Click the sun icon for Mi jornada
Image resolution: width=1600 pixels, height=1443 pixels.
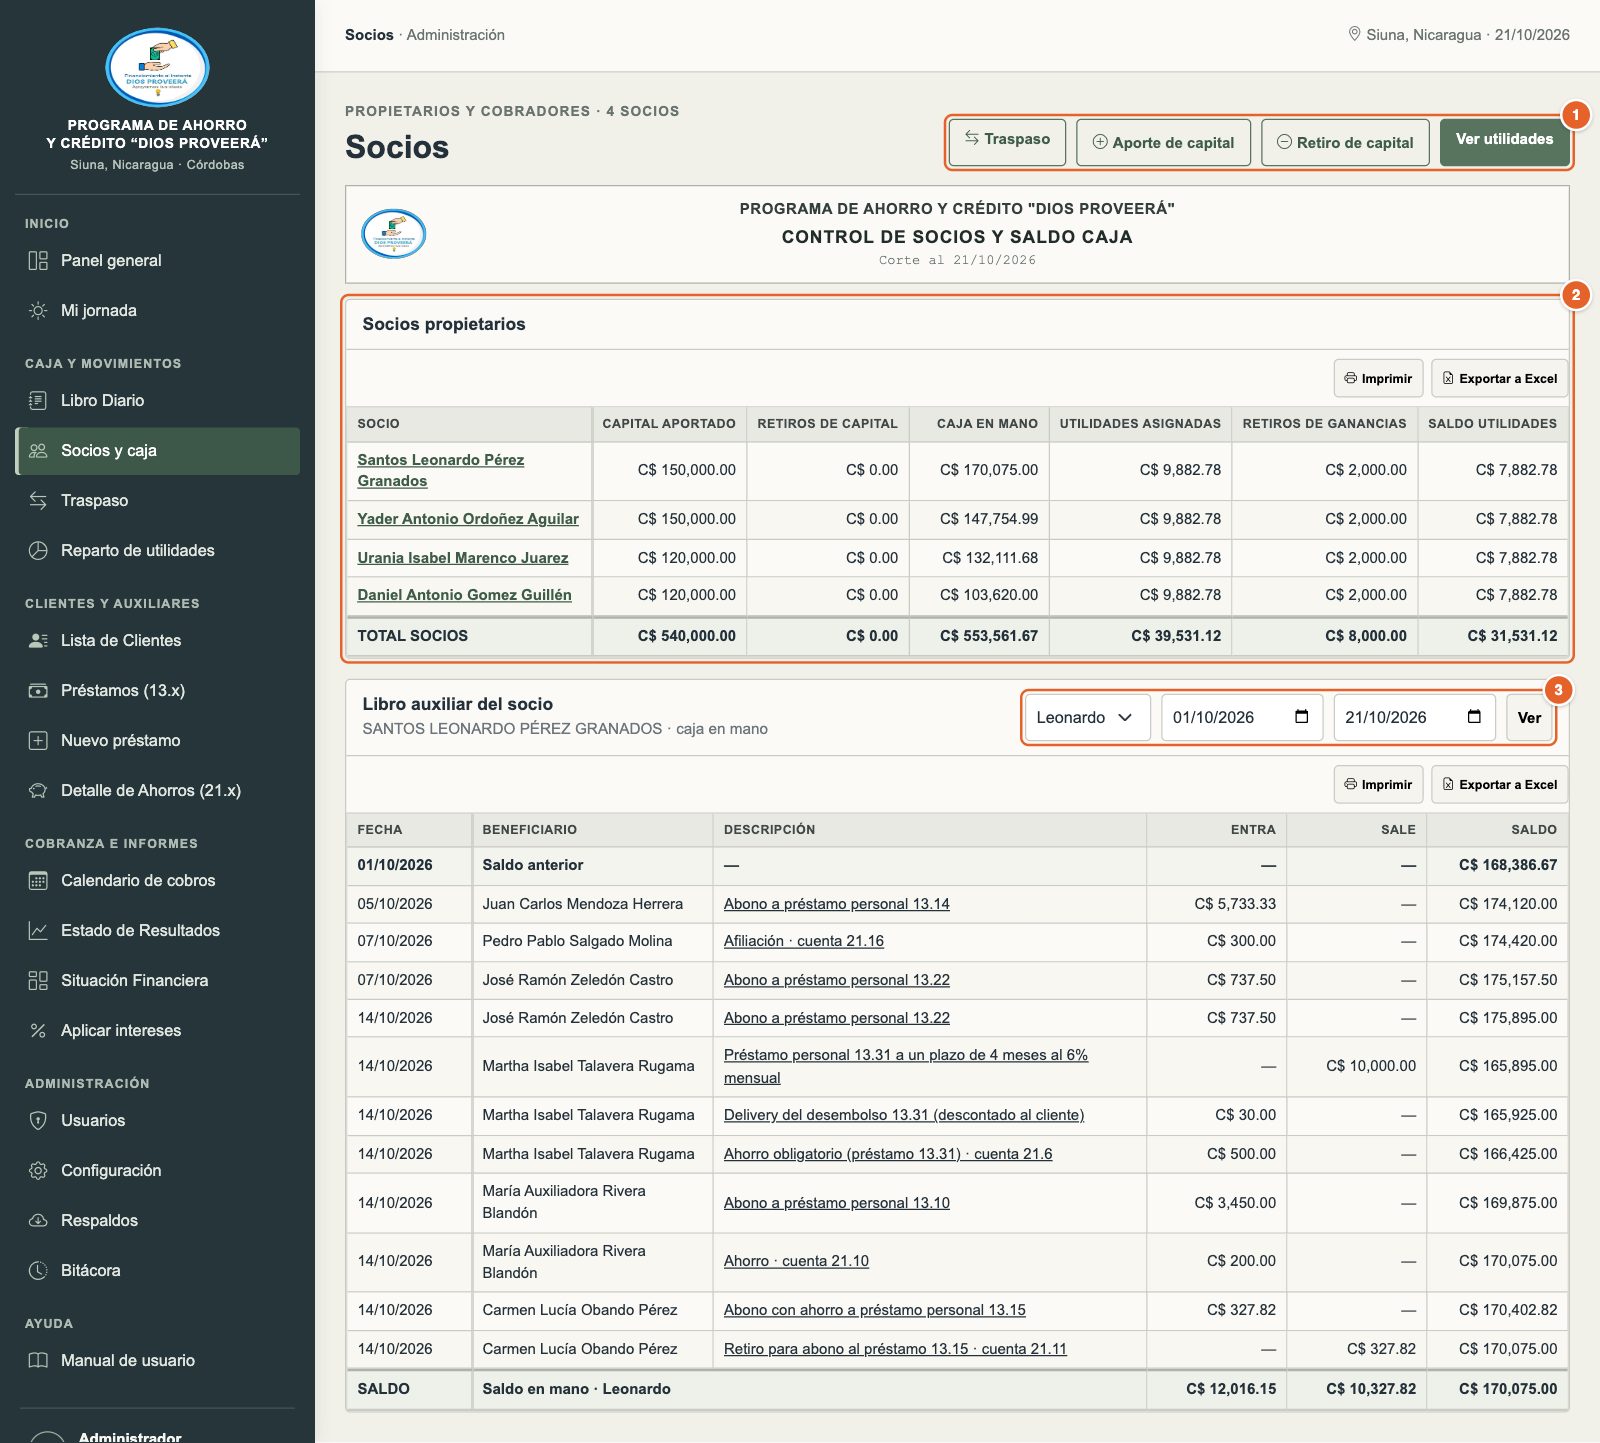click(x=38, y=311)
